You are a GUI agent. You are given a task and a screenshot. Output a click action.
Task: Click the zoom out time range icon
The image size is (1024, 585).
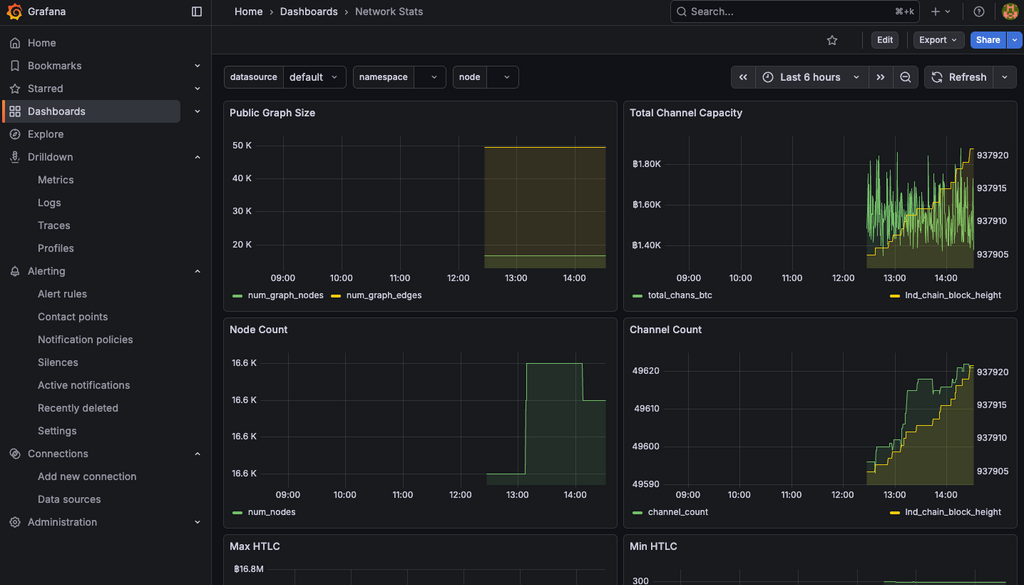pos(905,77)
